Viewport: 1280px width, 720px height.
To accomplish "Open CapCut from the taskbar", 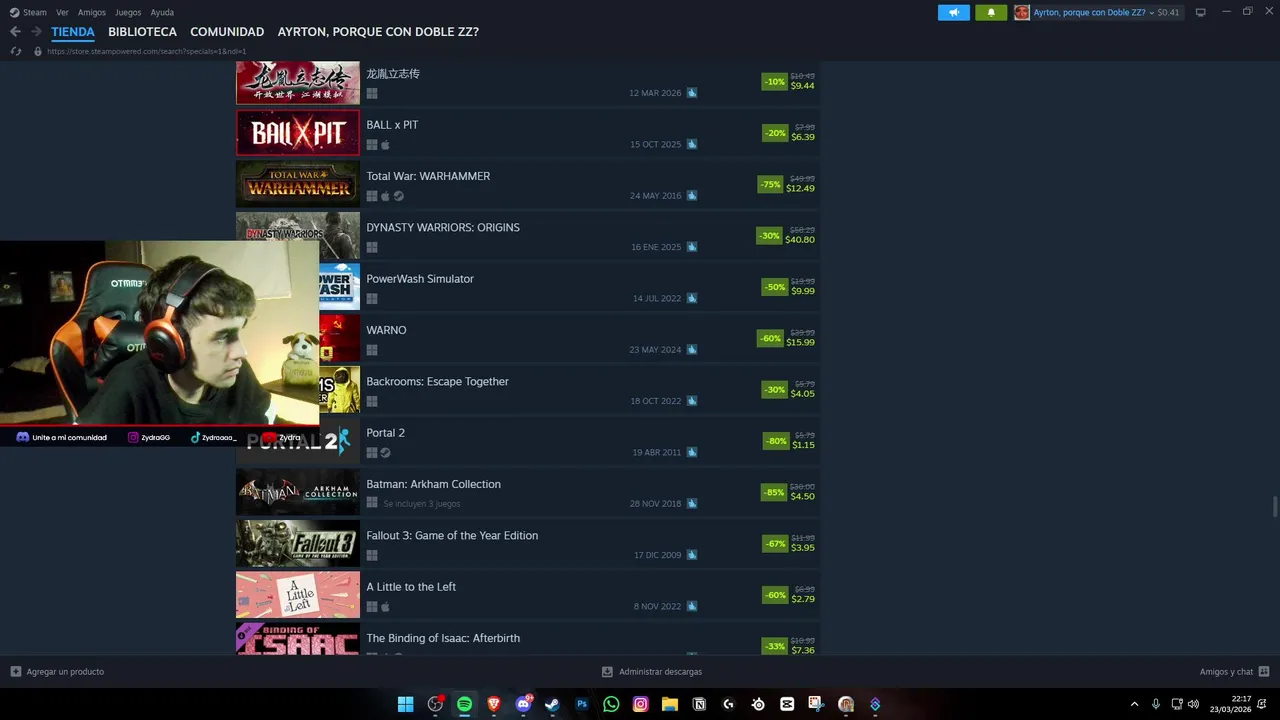I will 787,704.
